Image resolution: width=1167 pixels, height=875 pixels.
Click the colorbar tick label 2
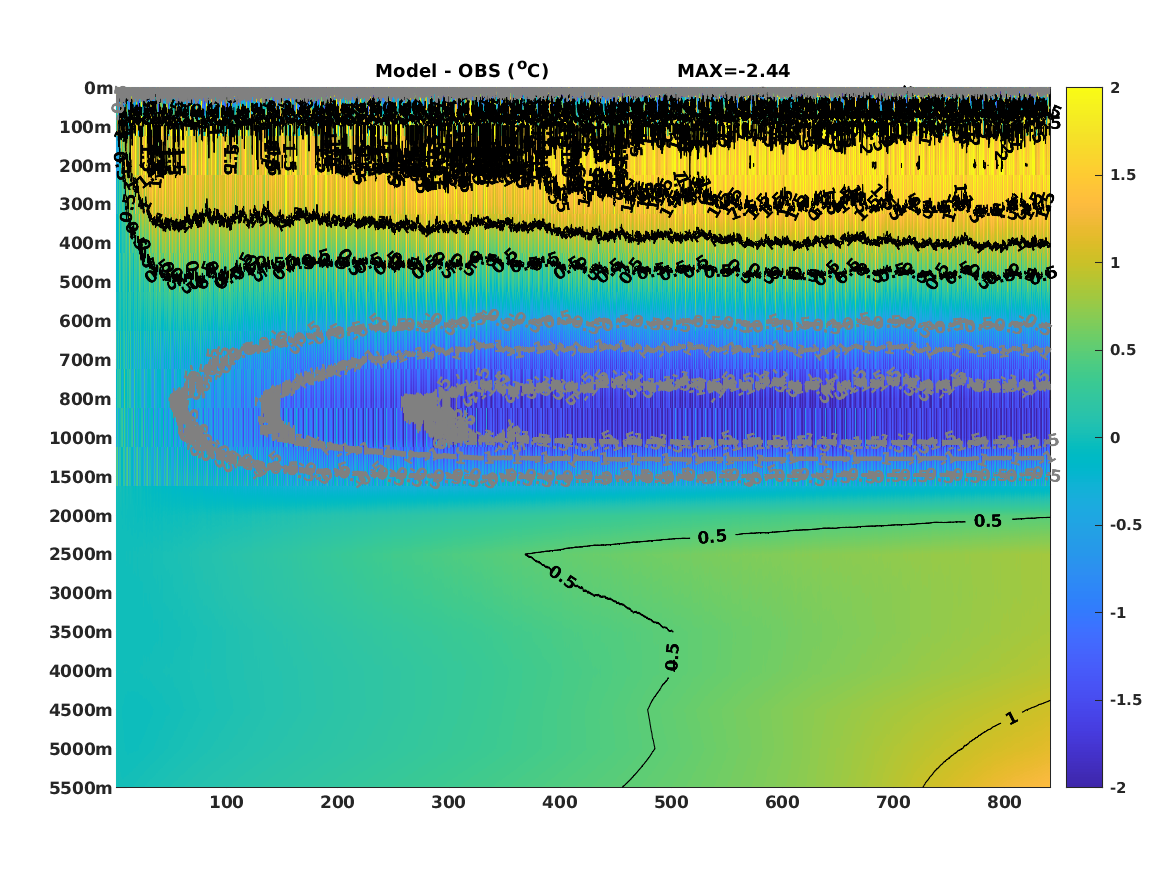click(1115, 88)
